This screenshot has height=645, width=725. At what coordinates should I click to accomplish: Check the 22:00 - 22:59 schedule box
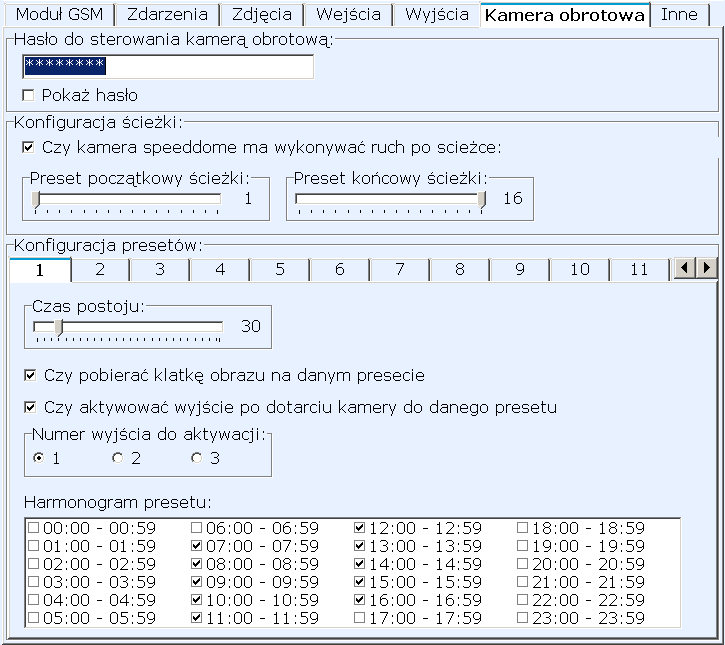pos(522,600)
